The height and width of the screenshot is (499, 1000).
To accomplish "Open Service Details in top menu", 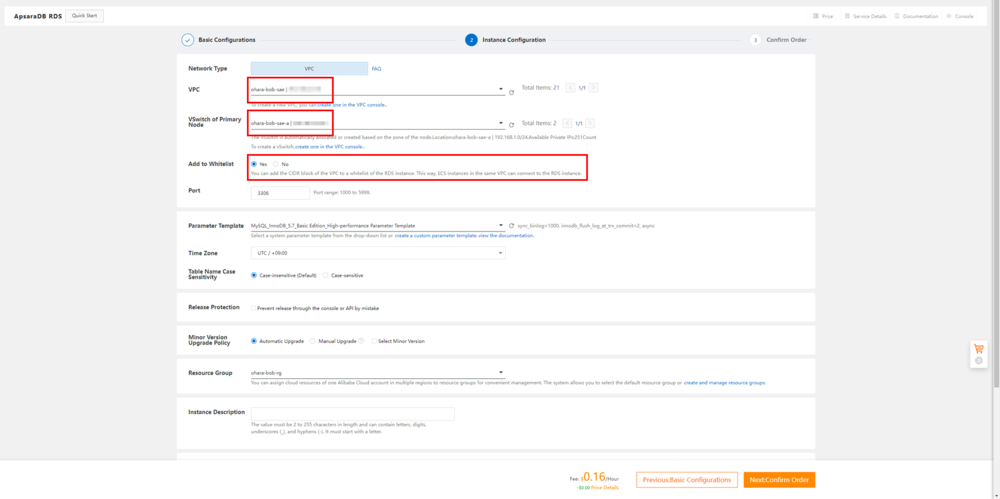I will pyautogui.click(x=870, y=16).
